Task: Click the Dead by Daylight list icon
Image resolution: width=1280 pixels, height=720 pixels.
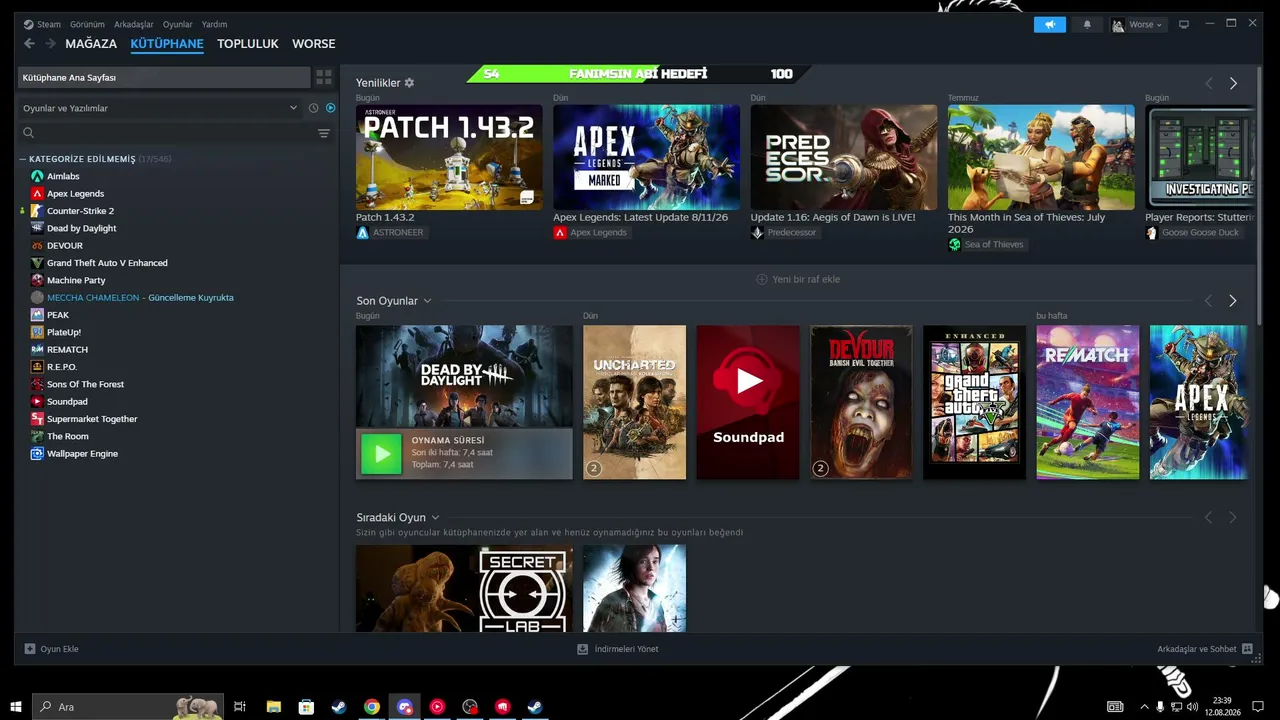Action: click(37, 228)
